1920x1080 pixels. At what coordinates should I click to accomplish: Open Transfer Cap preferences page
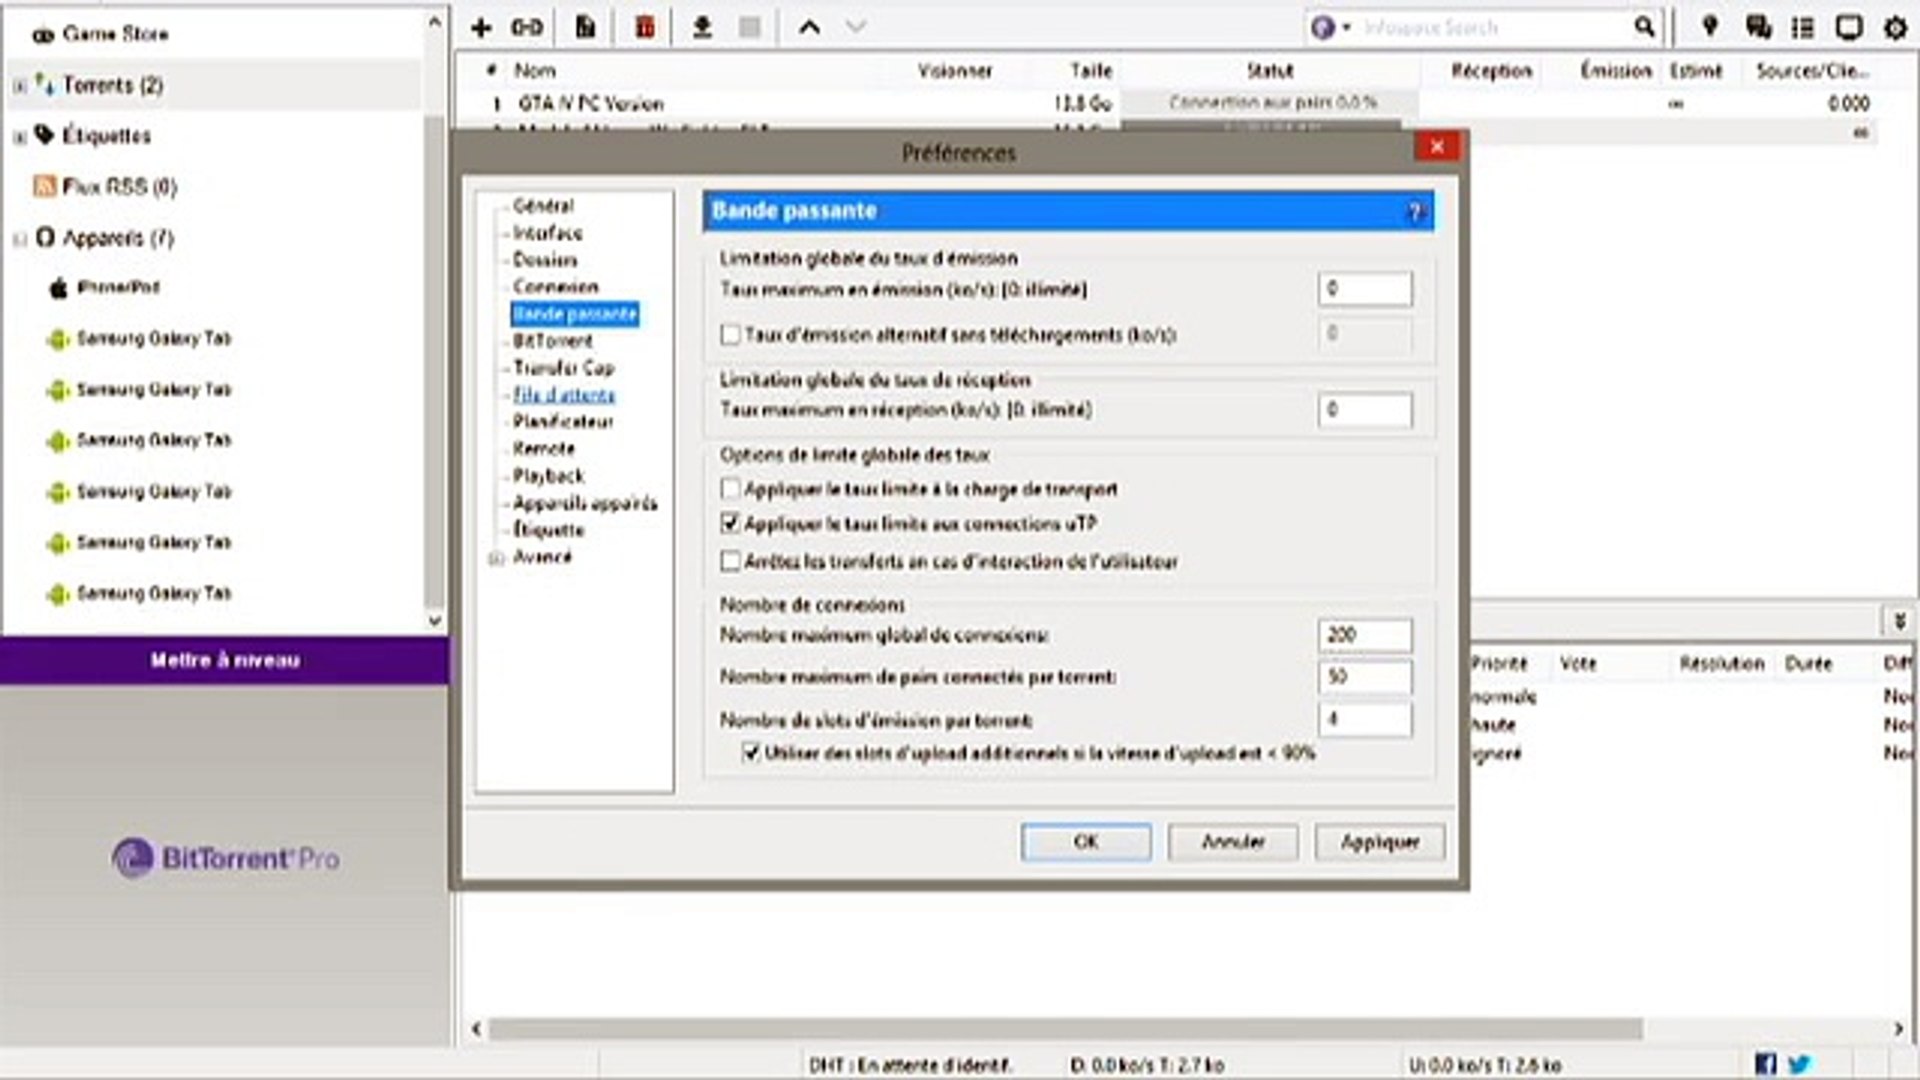click(563, 368)
